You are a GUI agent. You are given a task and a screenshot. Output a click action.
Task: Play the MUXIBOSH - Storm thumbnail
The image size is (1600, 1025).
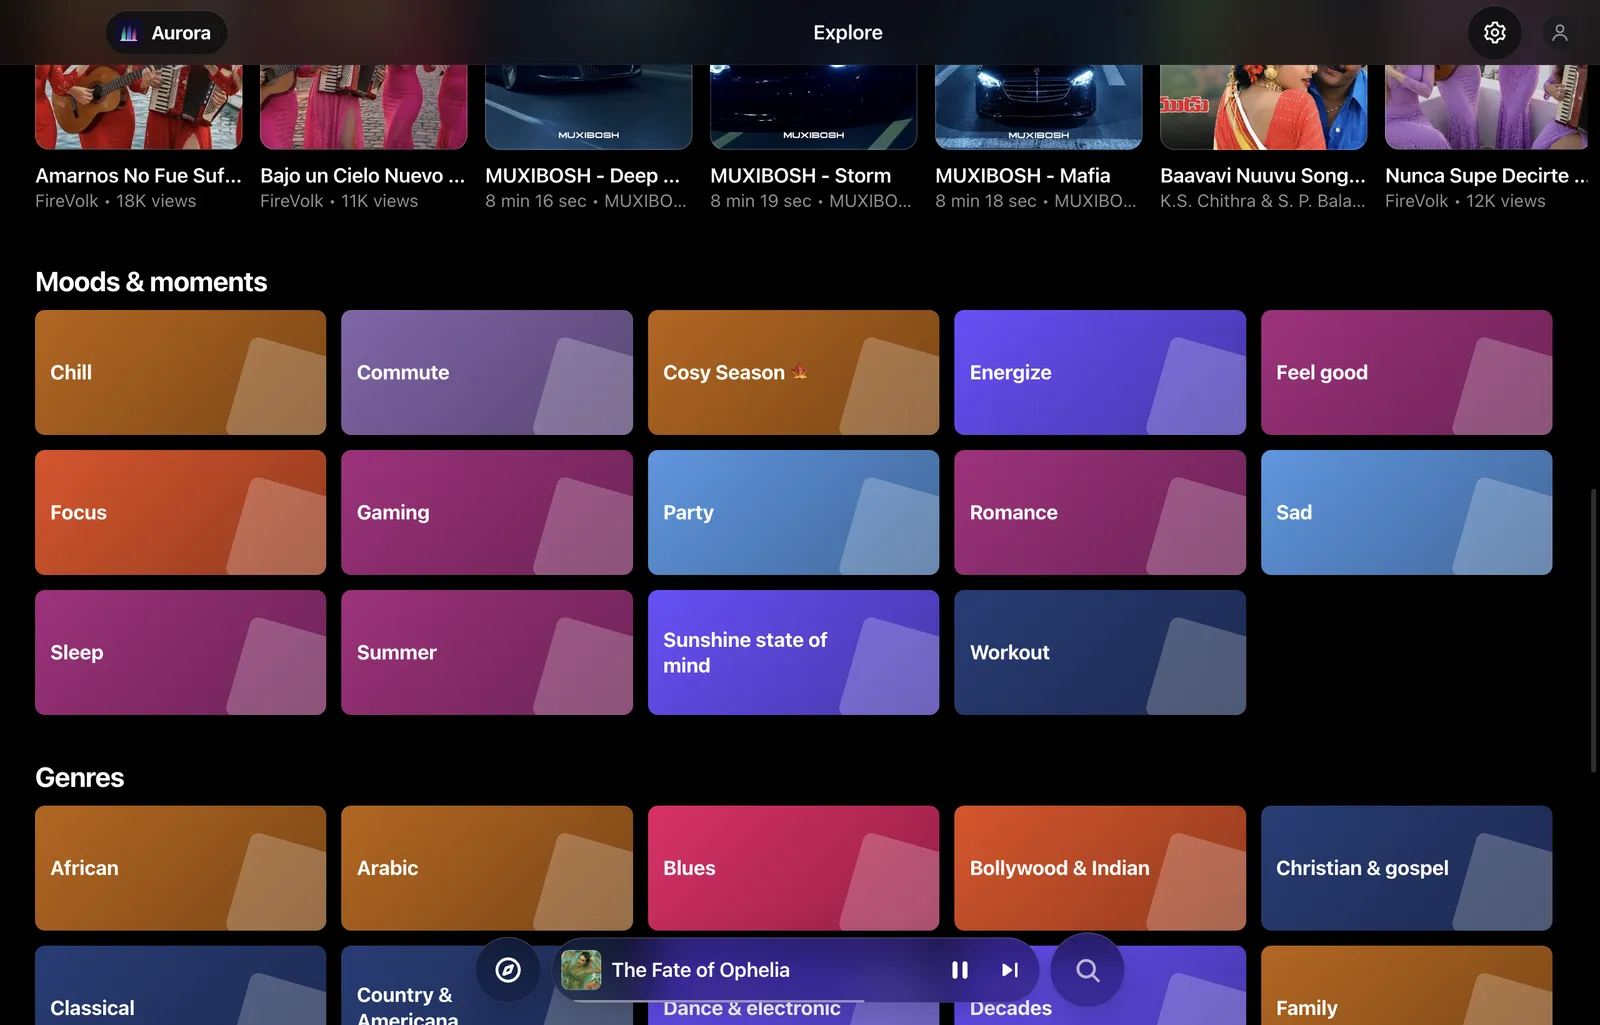(813, 107)
